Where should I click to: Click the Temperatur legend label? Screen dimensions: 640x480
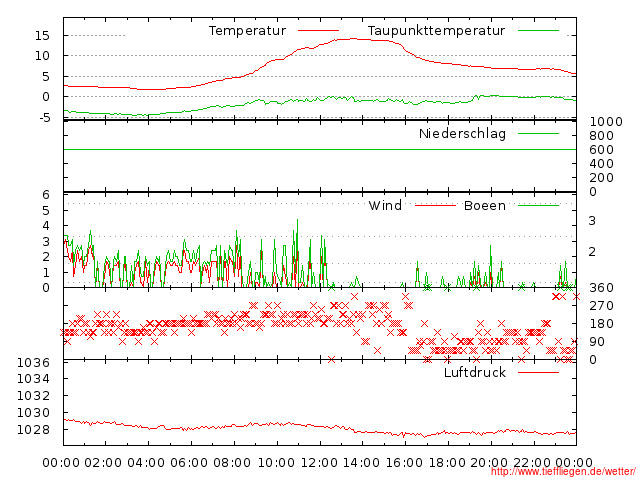point(247,31)
